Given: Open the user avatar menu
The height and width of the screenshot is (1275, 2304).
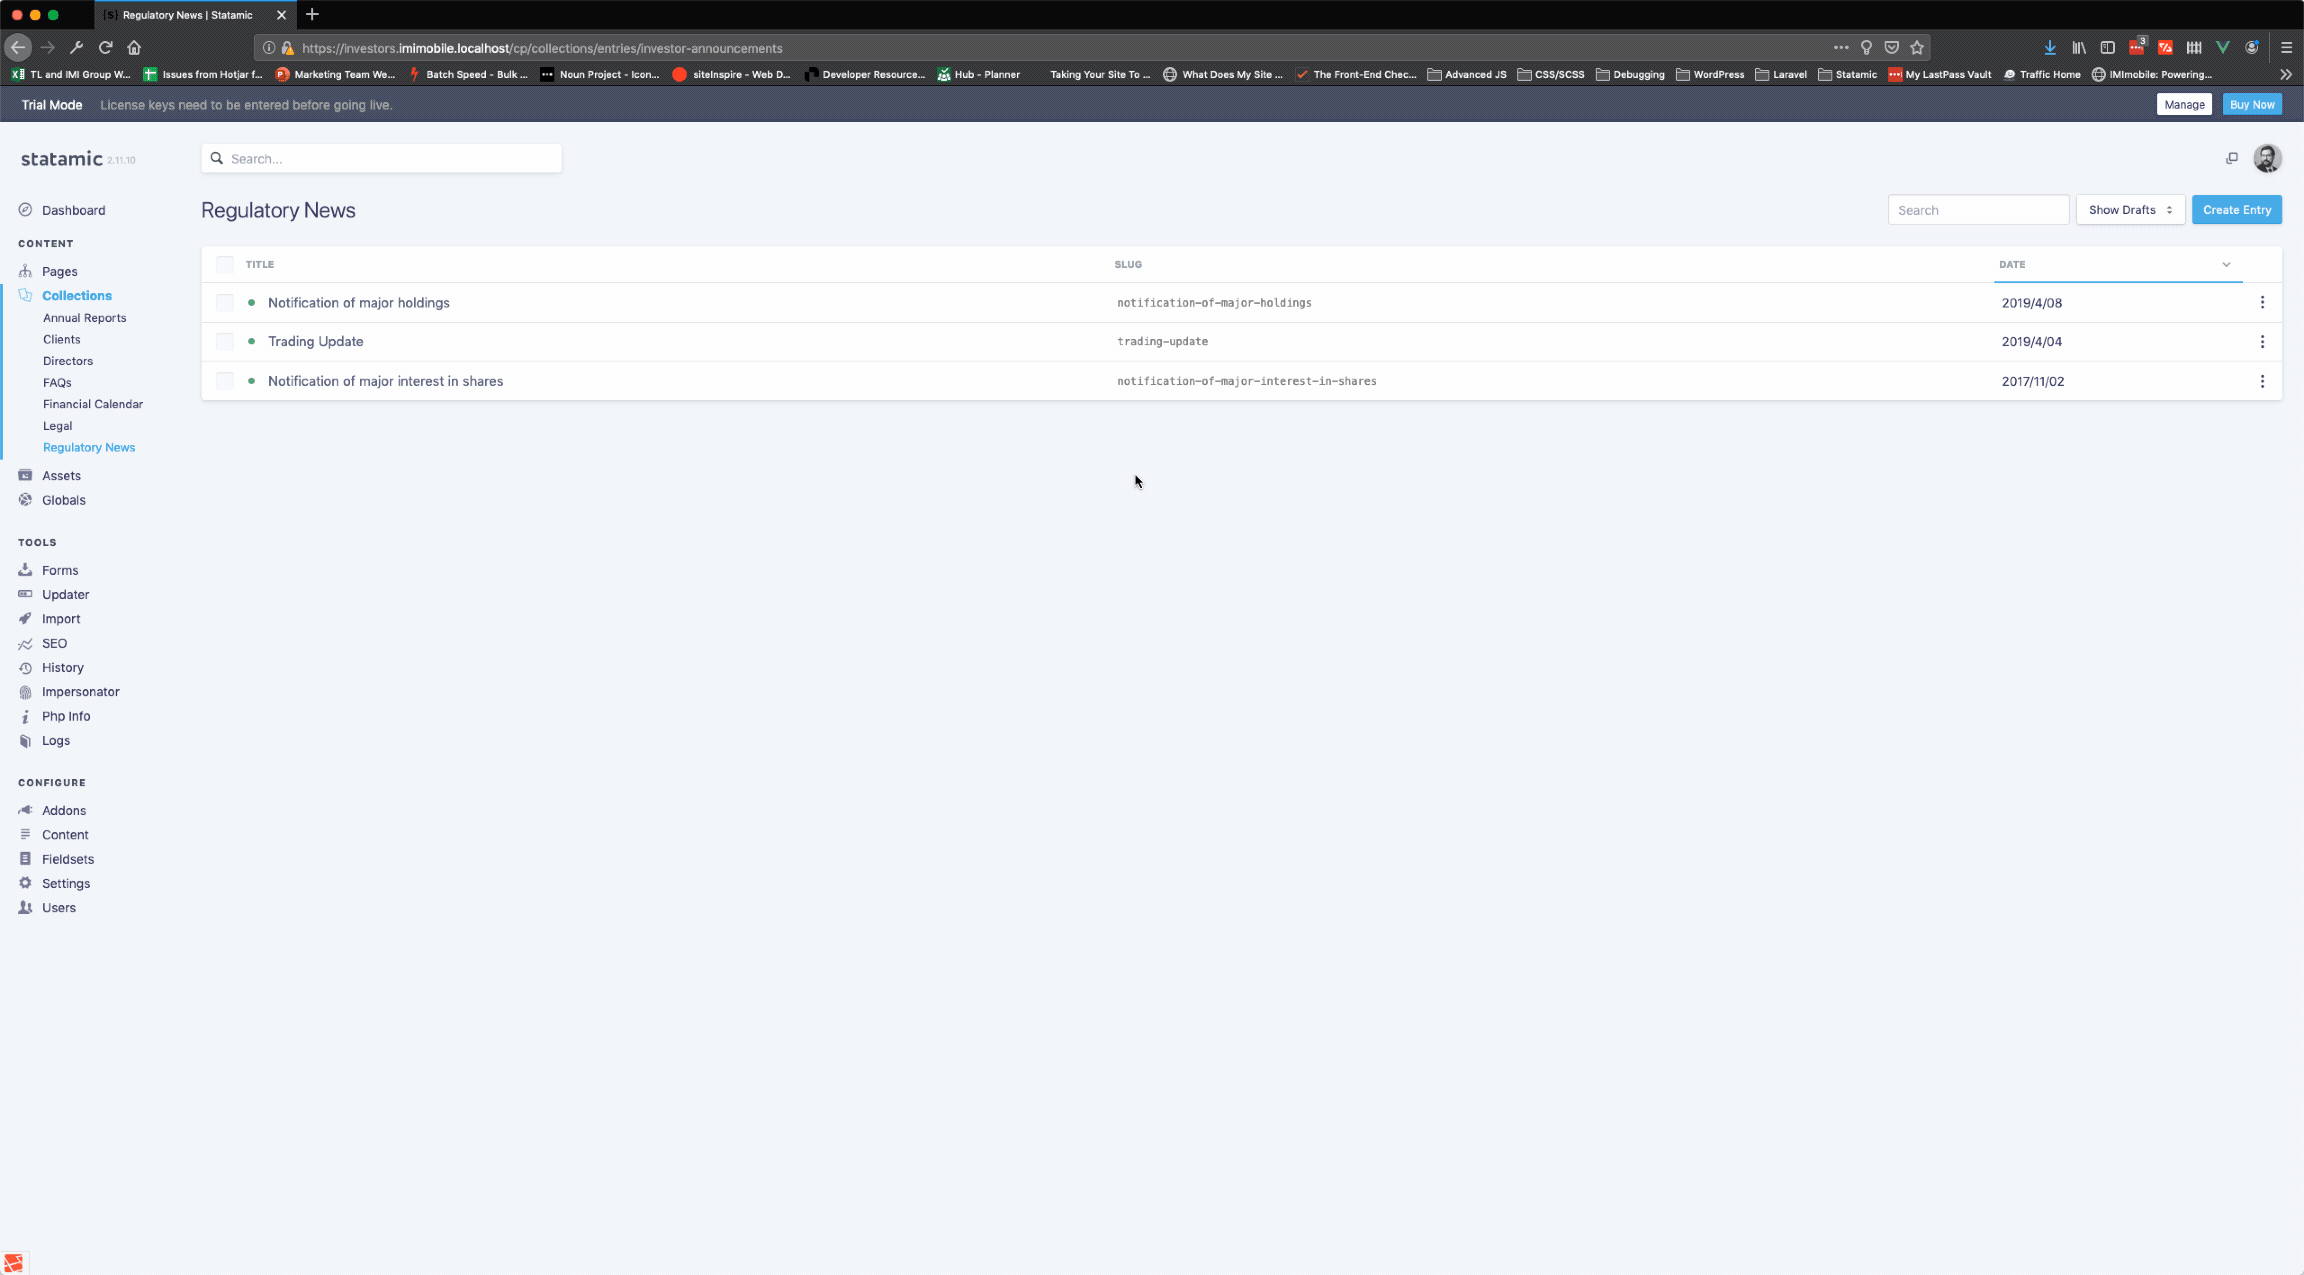Looking at the screenshot, I should point(2267,158).
